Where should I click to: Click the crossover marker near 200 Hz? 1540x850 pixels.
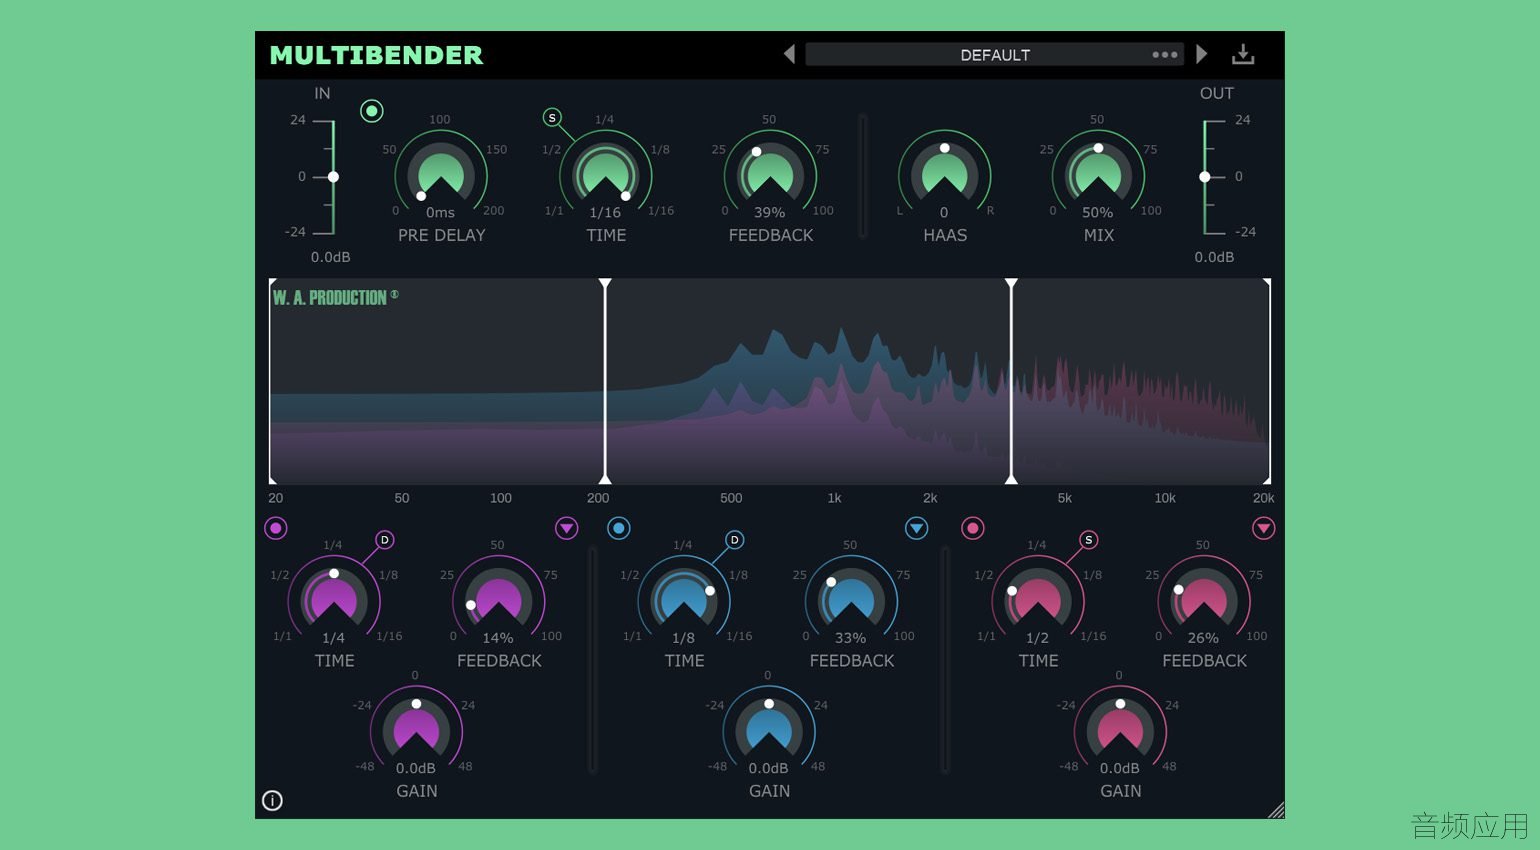(x=605, y=382)
